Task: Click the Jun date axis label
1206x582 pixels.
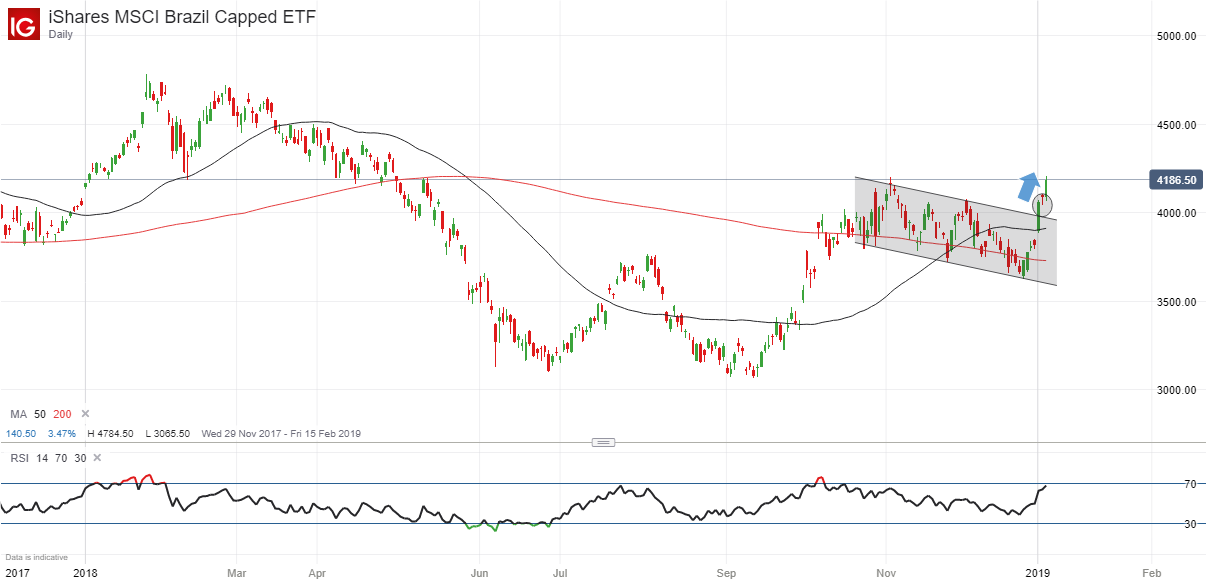Action: [479, 574]
